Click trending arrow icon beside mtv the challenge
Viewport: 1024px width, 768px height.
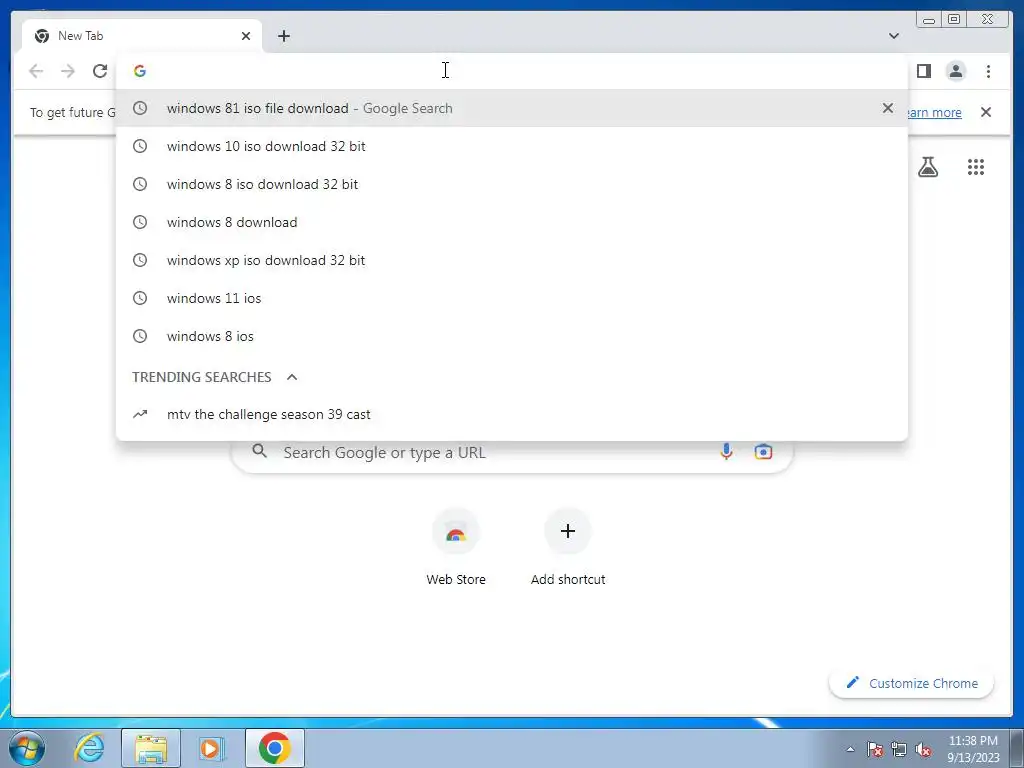click(140, 414)
